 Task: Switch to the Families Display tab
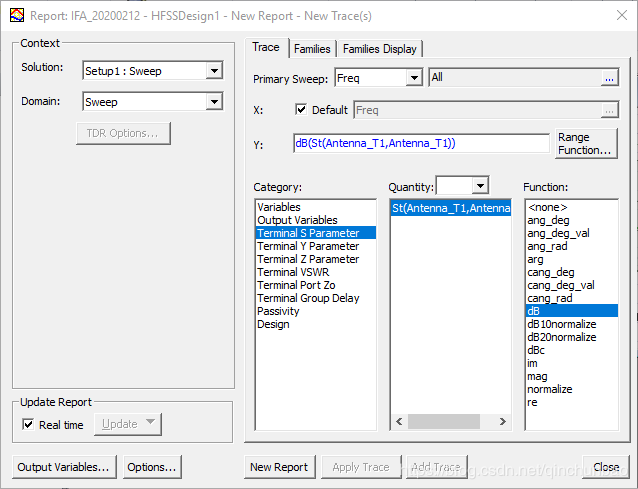coord(380,49)
